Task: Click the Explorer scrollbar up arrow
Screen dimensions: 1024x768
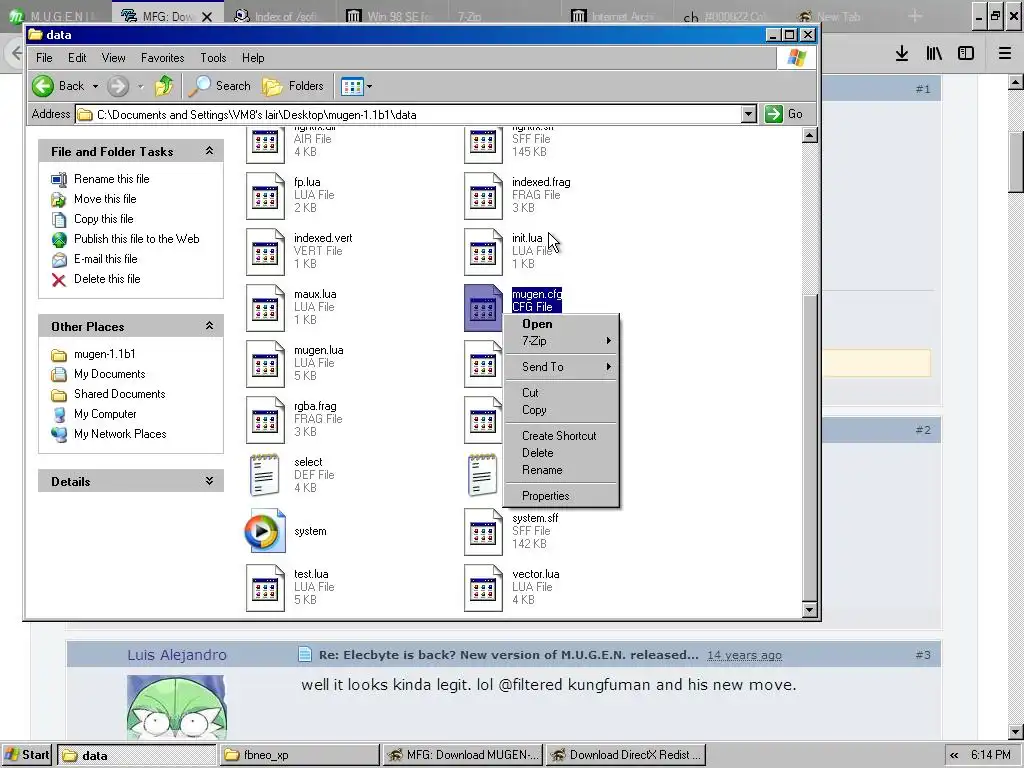Action: point(809,135)
